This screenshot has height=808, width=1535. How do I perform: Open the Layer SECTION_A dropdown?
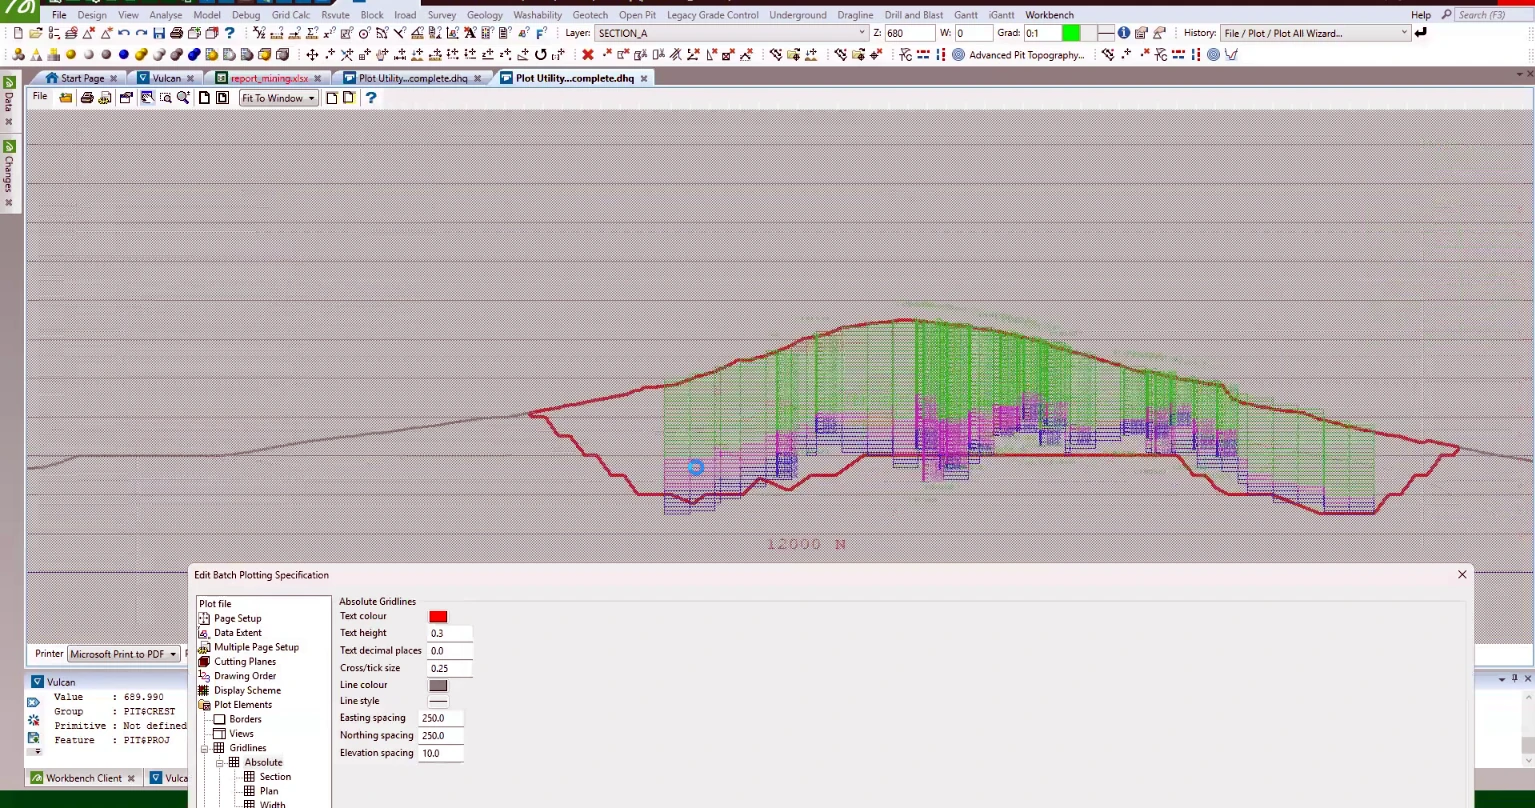coord(731,33)
